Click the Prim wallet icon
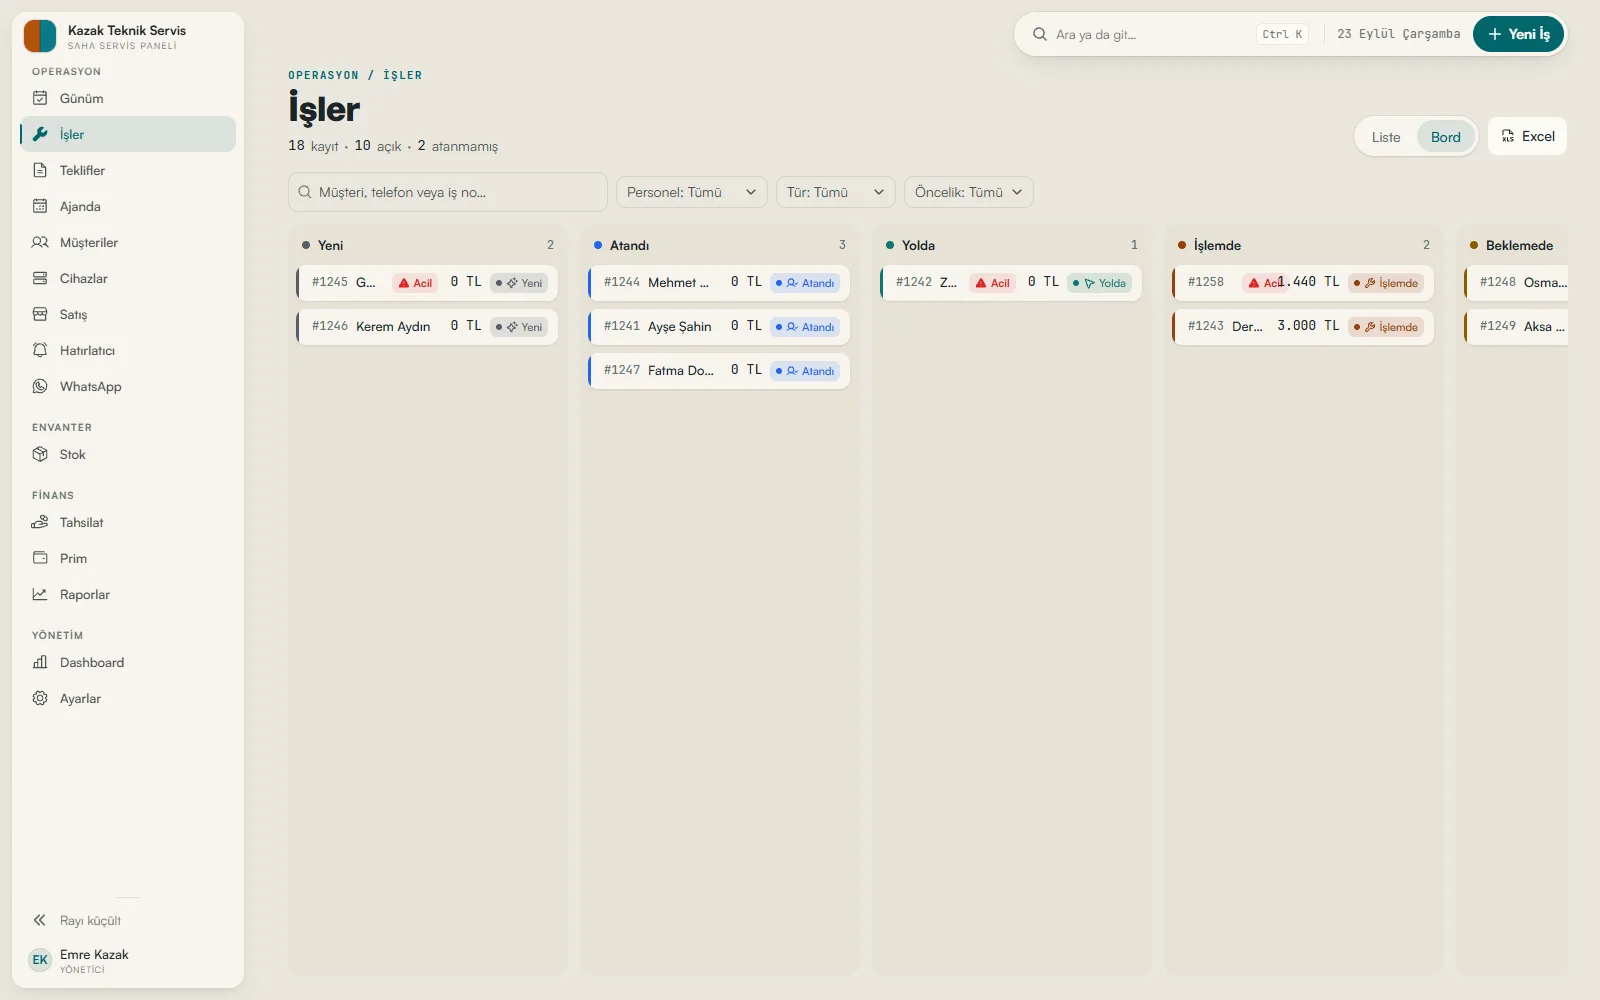The width and height of the screenshot is (1600, 1000). click(40, 558)
